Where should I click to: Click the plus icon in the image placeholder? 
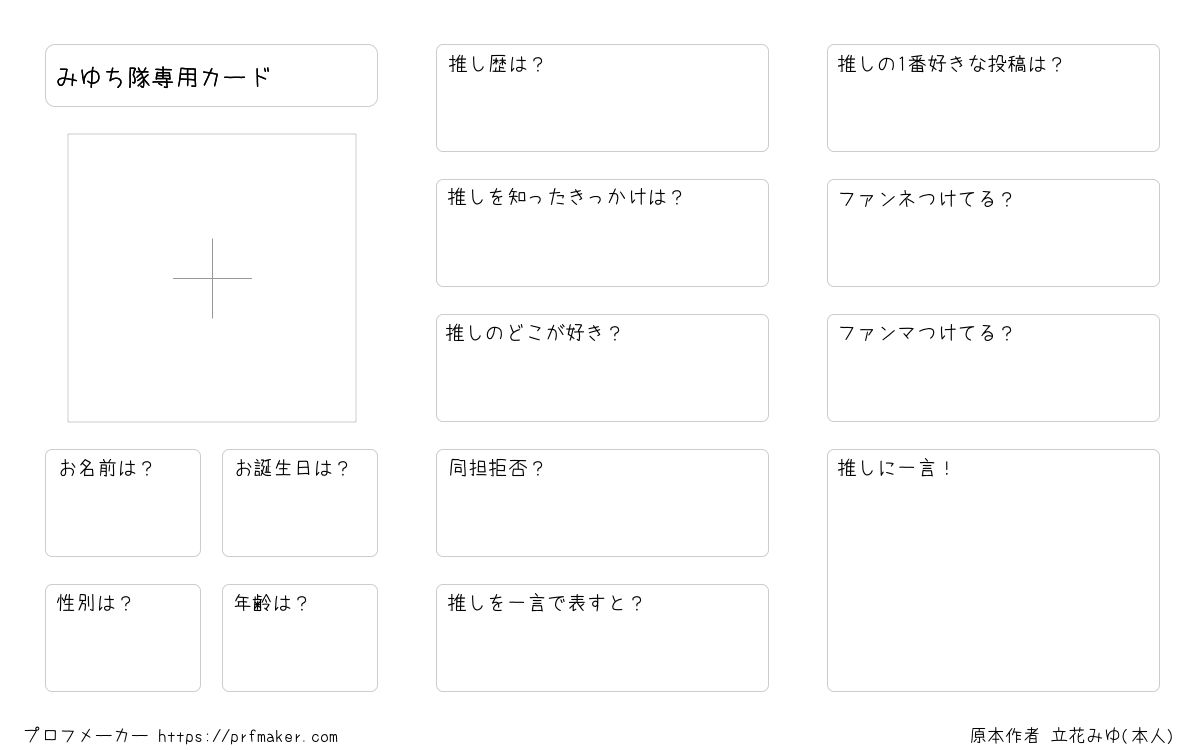tap(212, 278)
